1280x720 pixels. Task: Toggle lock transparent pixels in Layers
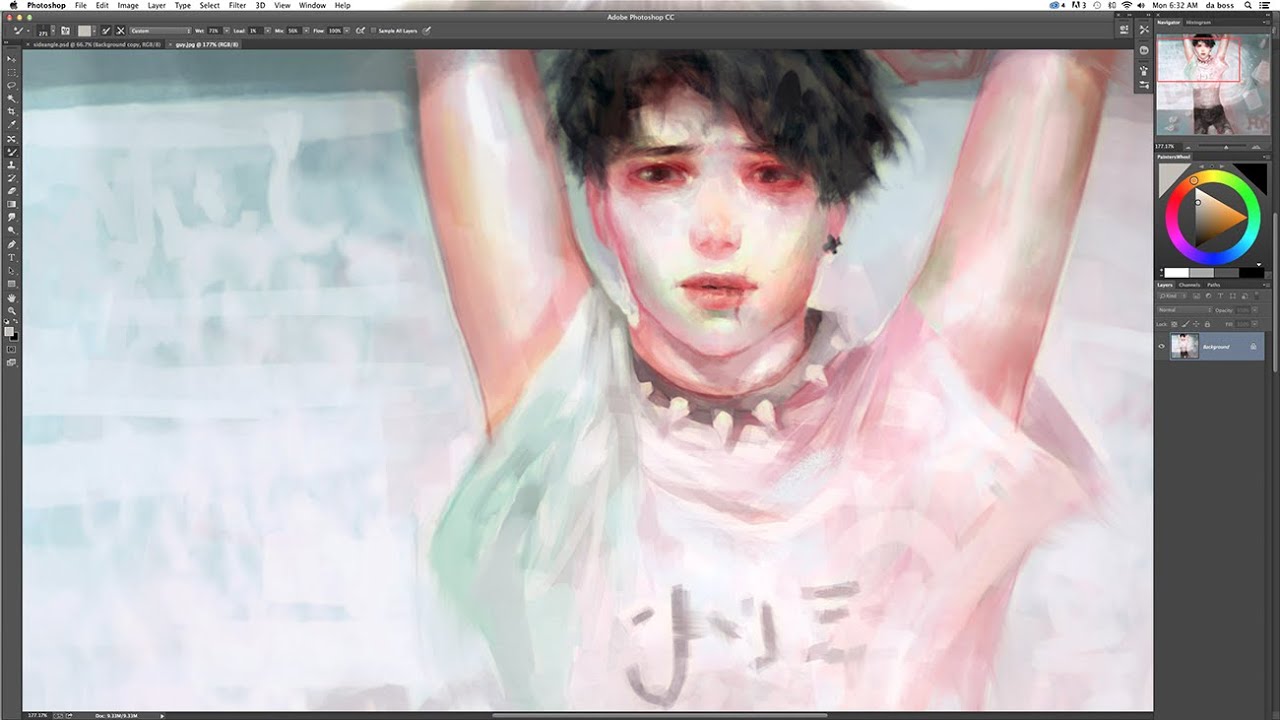1174,324
